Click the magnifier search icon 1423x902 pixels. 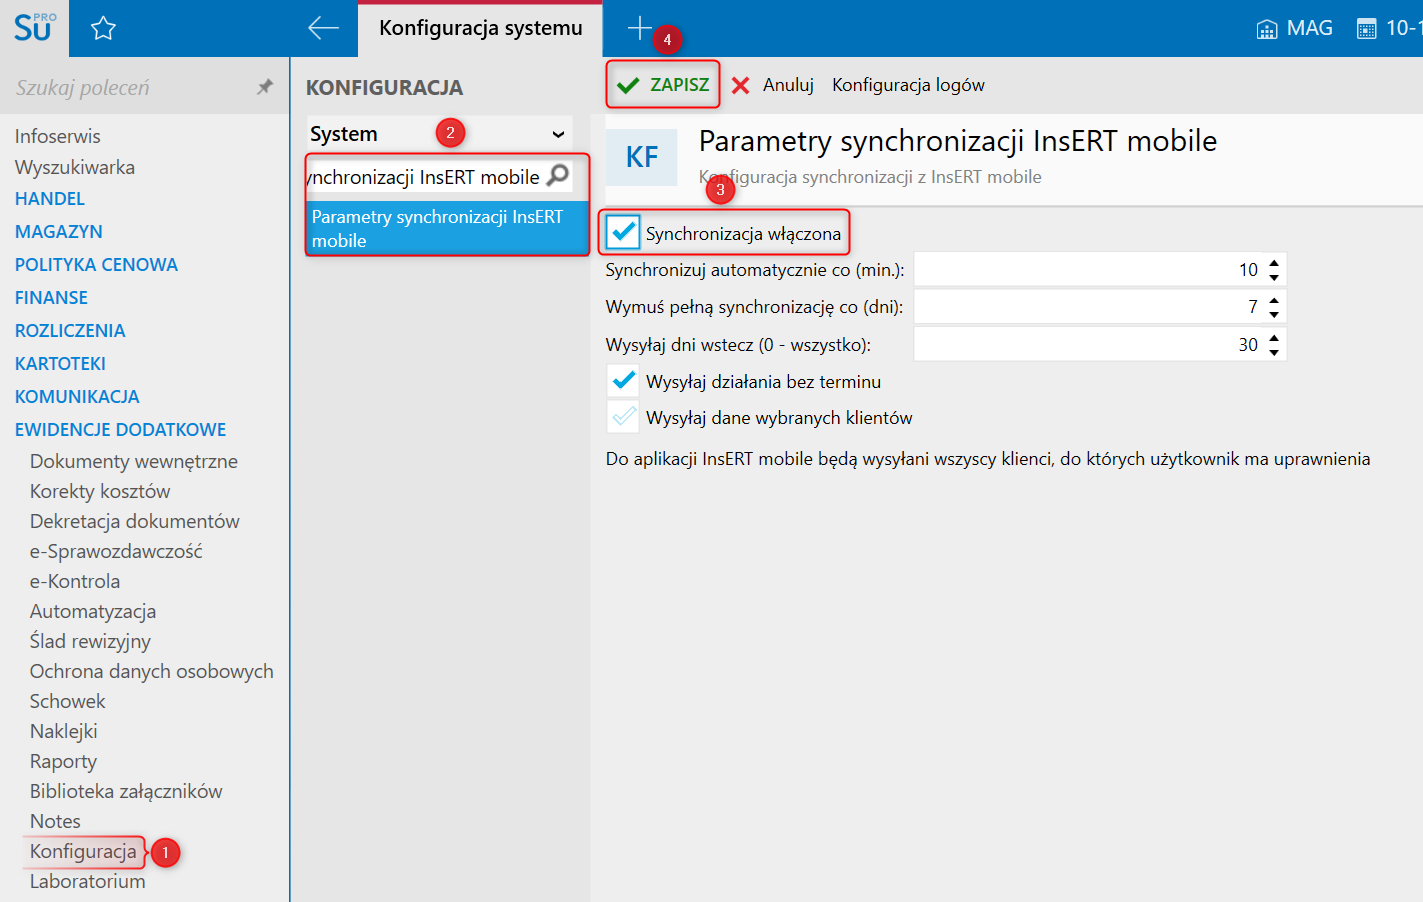559,175
